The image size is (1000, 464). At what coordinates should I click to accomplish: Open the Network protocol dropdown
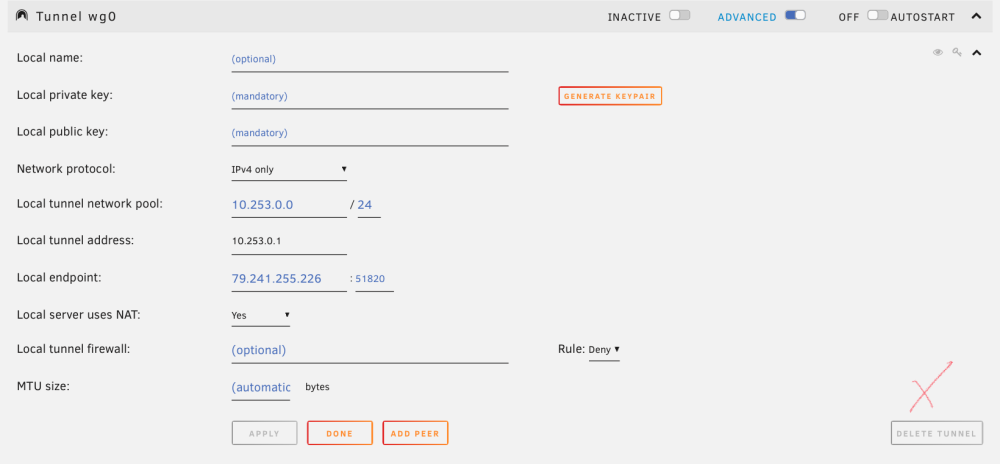289,170
